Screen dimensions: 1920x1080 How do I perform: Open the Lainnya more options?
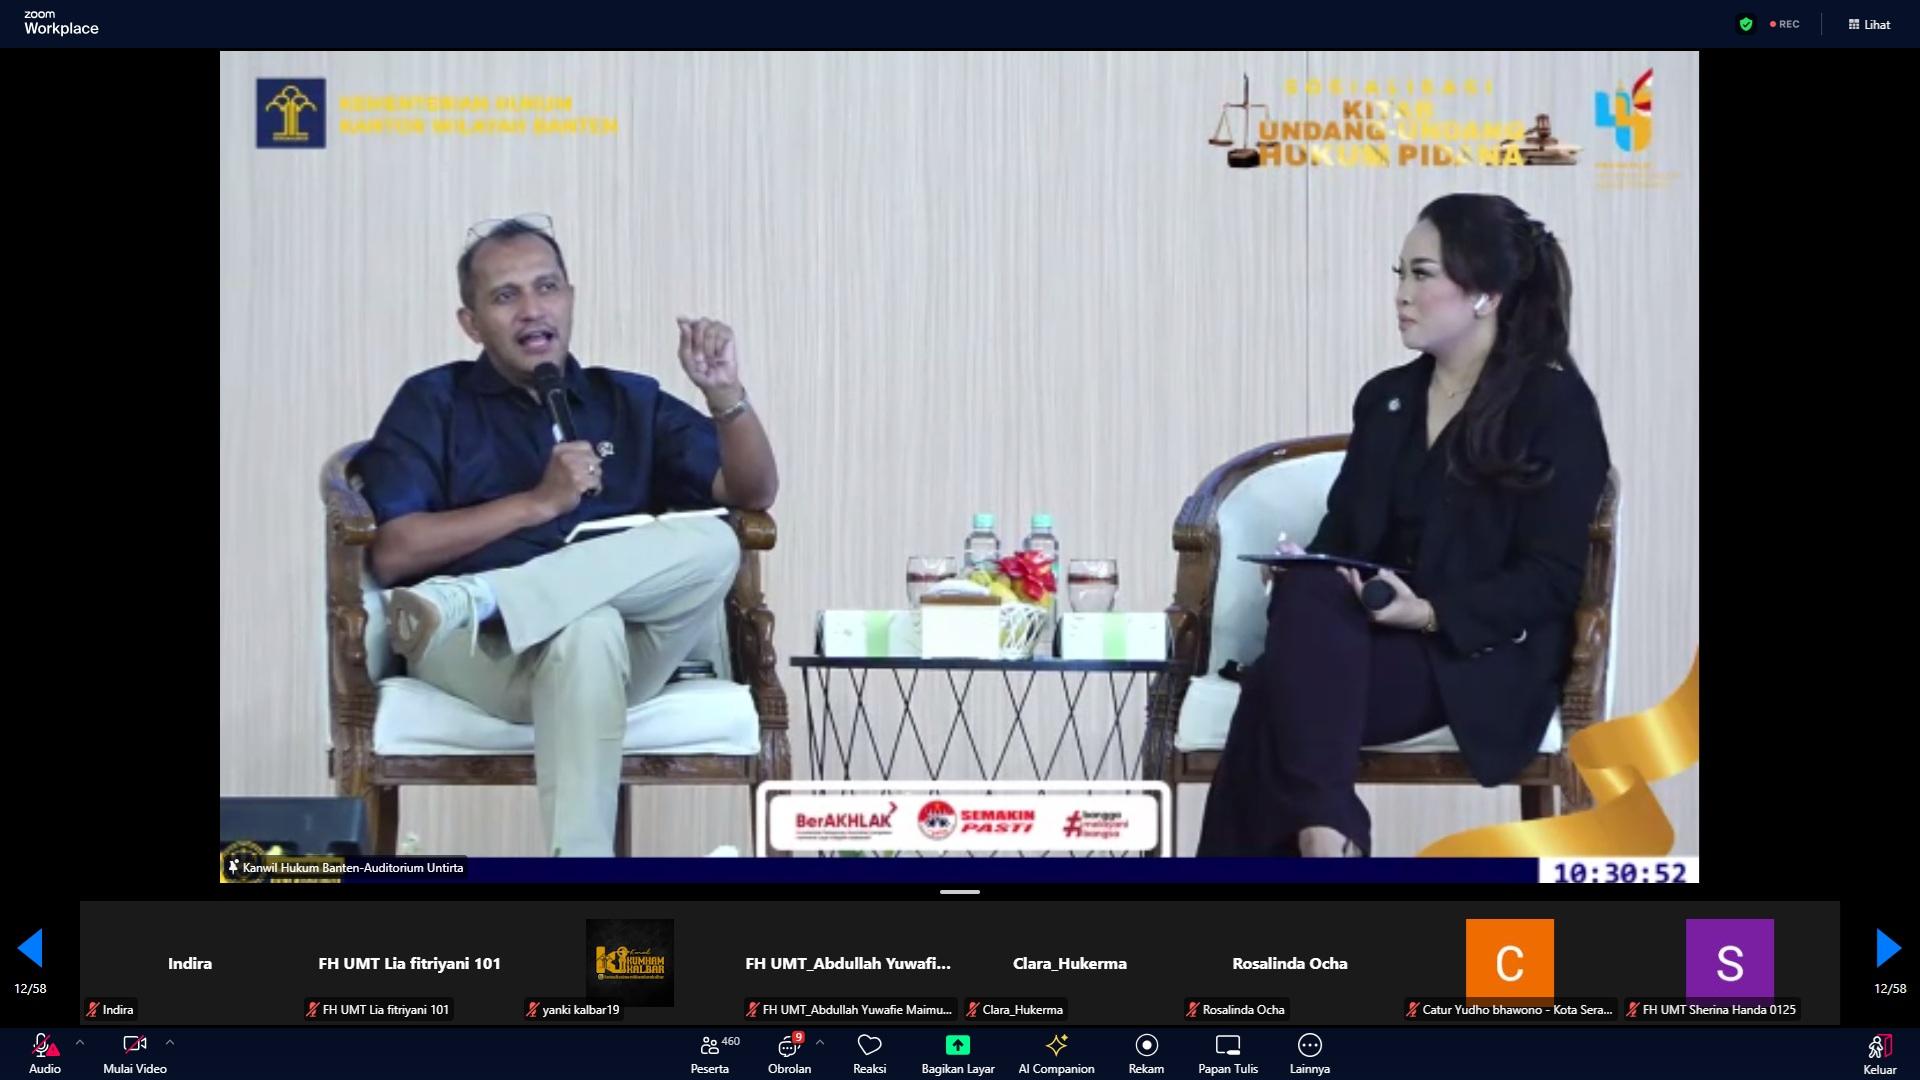click(1309, 1053)
